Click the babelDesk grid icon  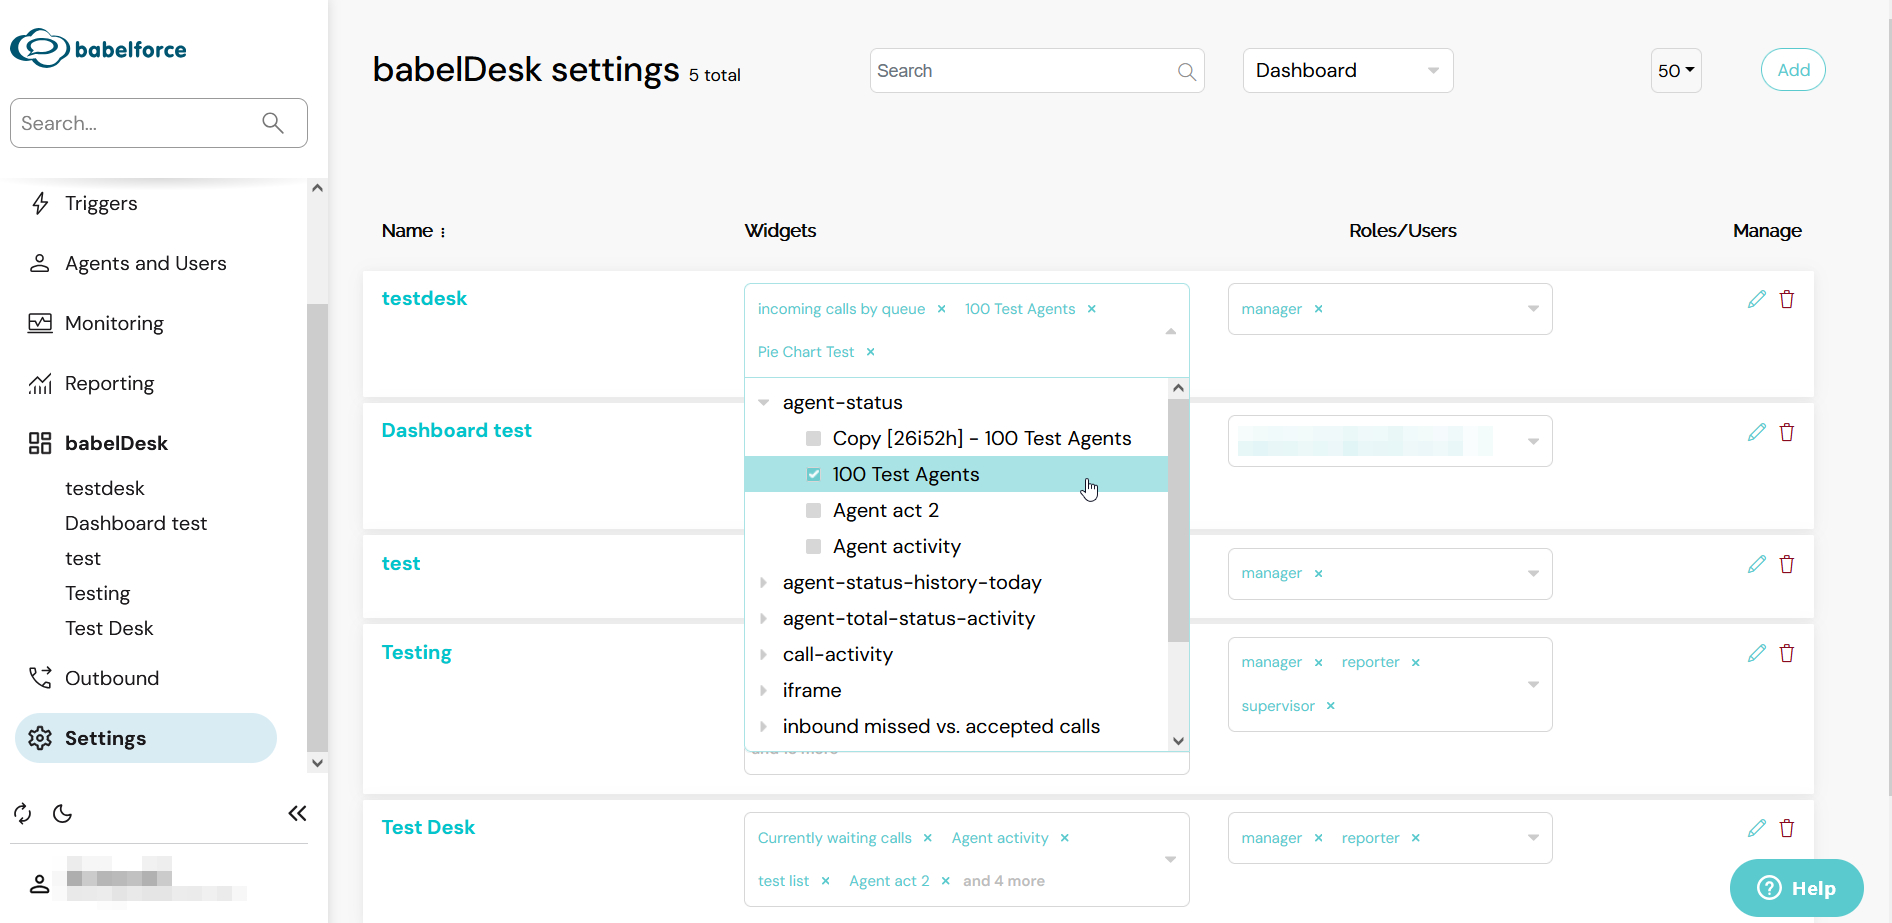(40, 443)
